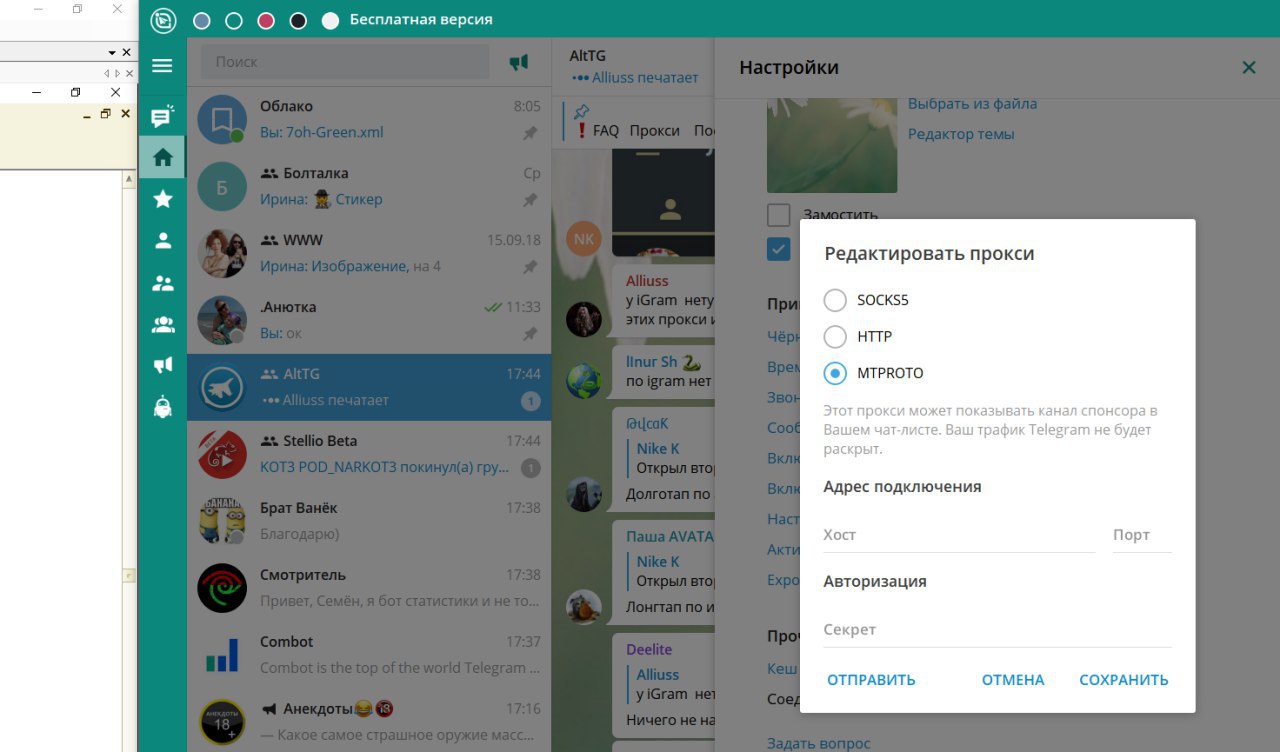Click the Прокси pinned link

655,131
